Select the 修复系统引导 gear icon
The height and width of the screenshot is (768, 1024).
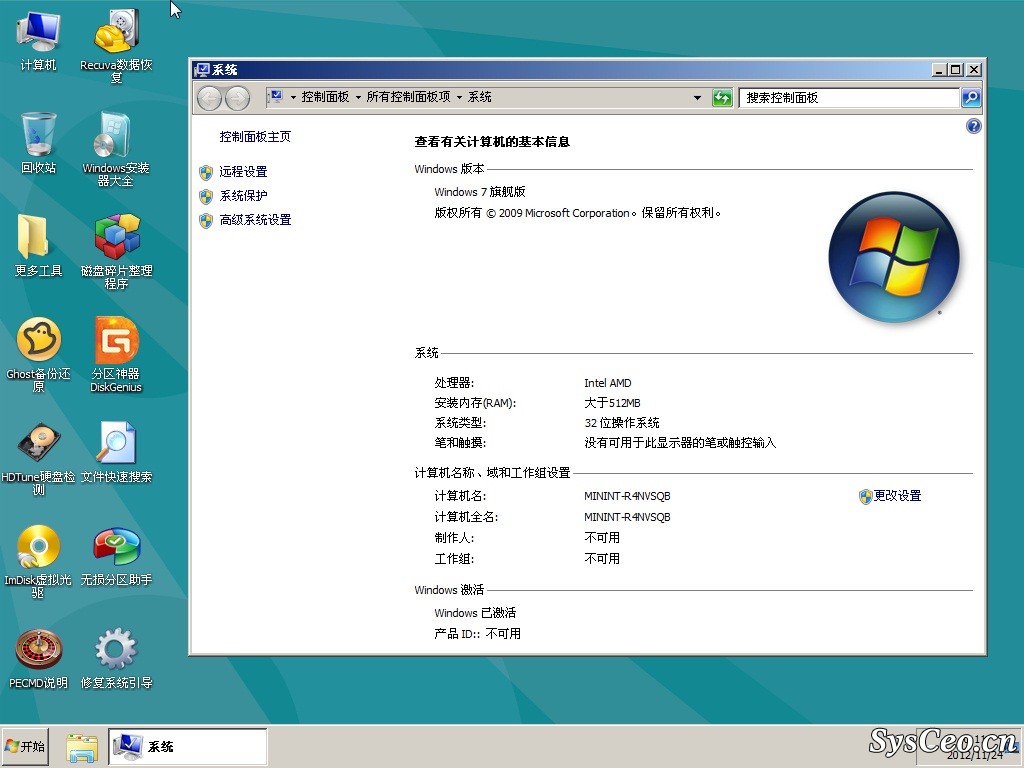pyautogui.click(x=116, y=658)
